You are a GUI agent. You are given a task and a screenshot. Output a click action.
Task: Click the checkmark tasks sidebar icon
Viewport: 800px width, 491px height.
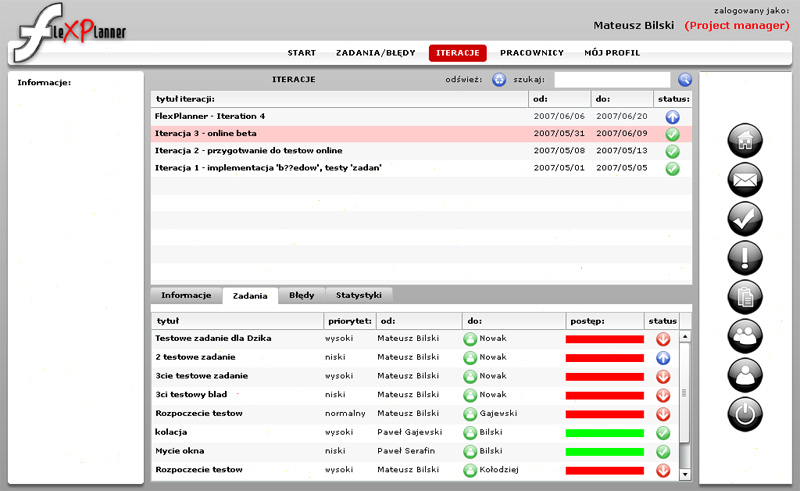pos(745,218)
